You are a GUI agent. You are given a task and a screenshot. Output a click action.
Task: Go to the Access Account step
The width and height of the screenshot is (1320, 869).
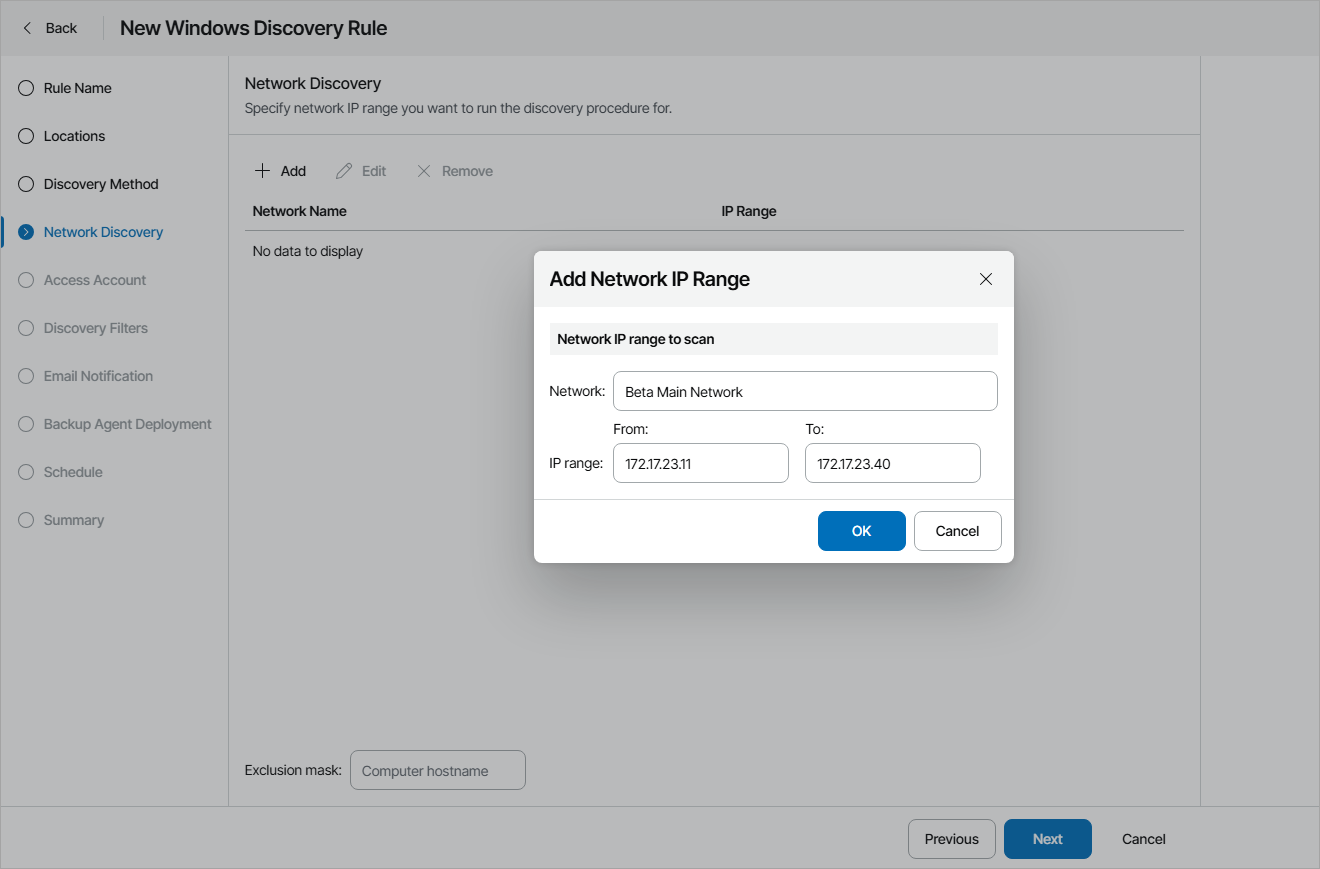[x=94, y=280]
